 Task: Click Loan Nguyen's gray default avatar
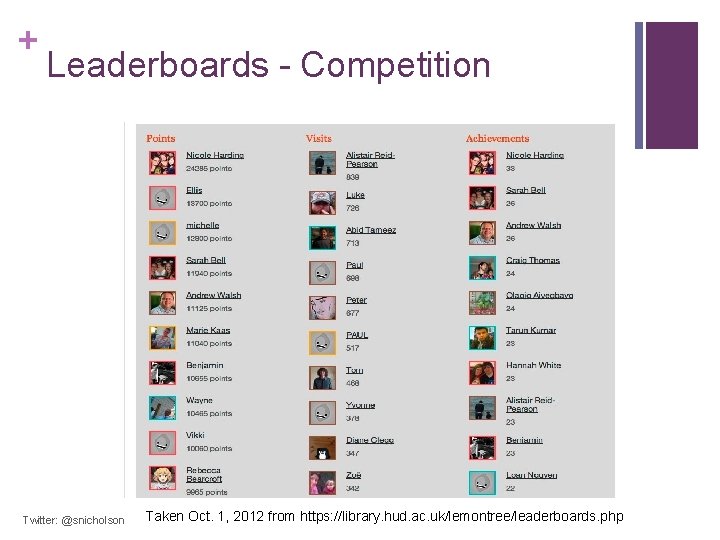point(482,482)
